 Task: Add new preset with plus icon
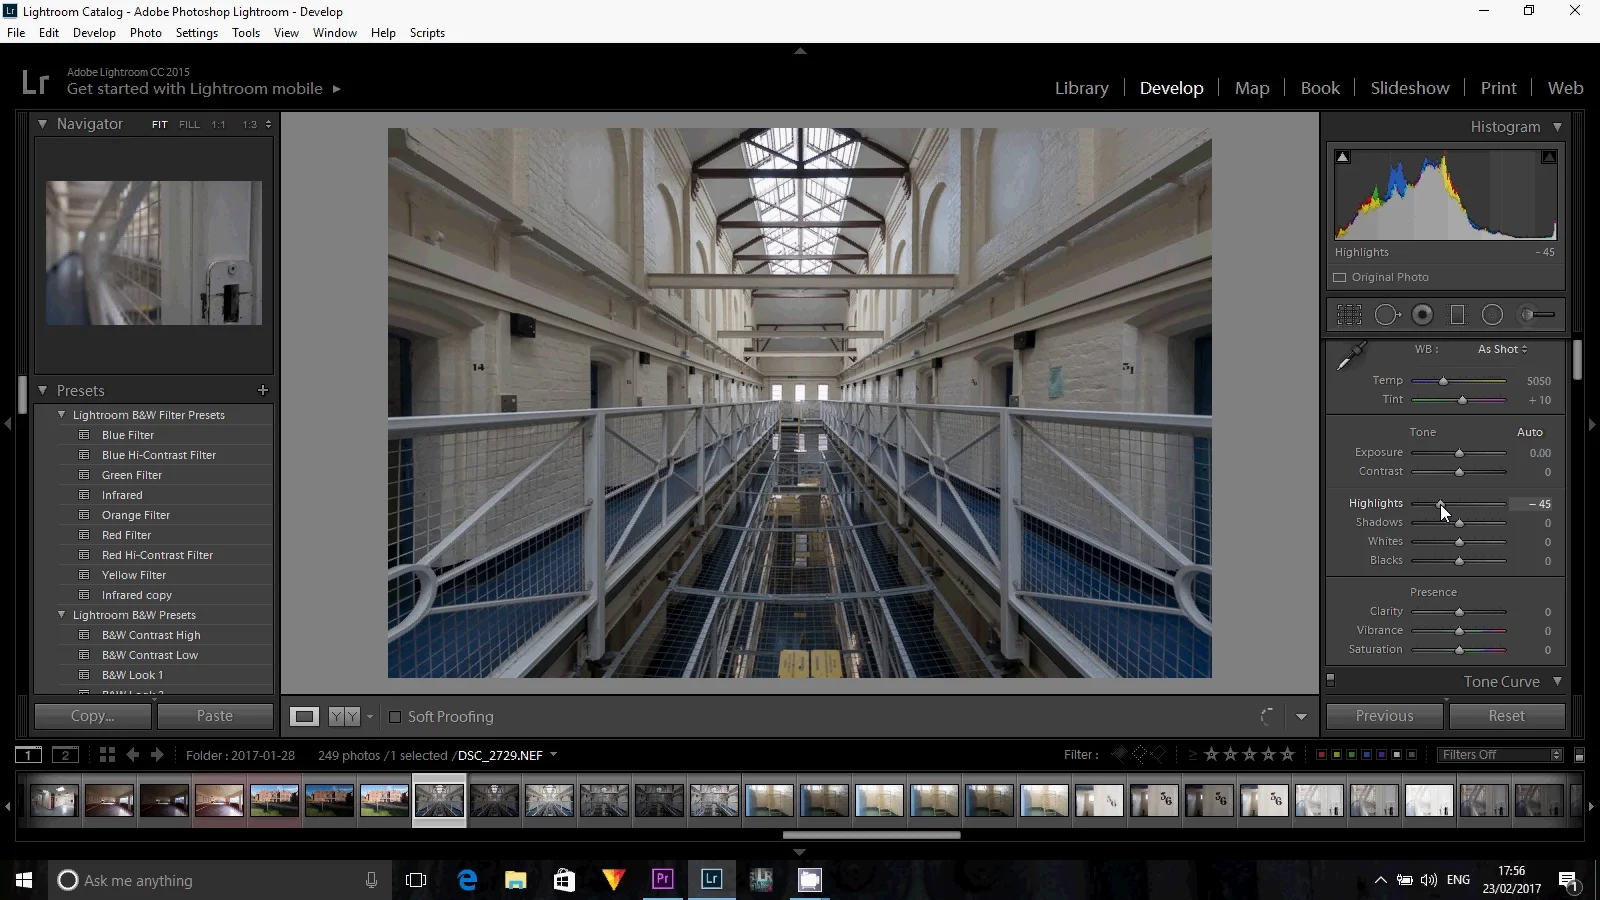tap(263, 390)
